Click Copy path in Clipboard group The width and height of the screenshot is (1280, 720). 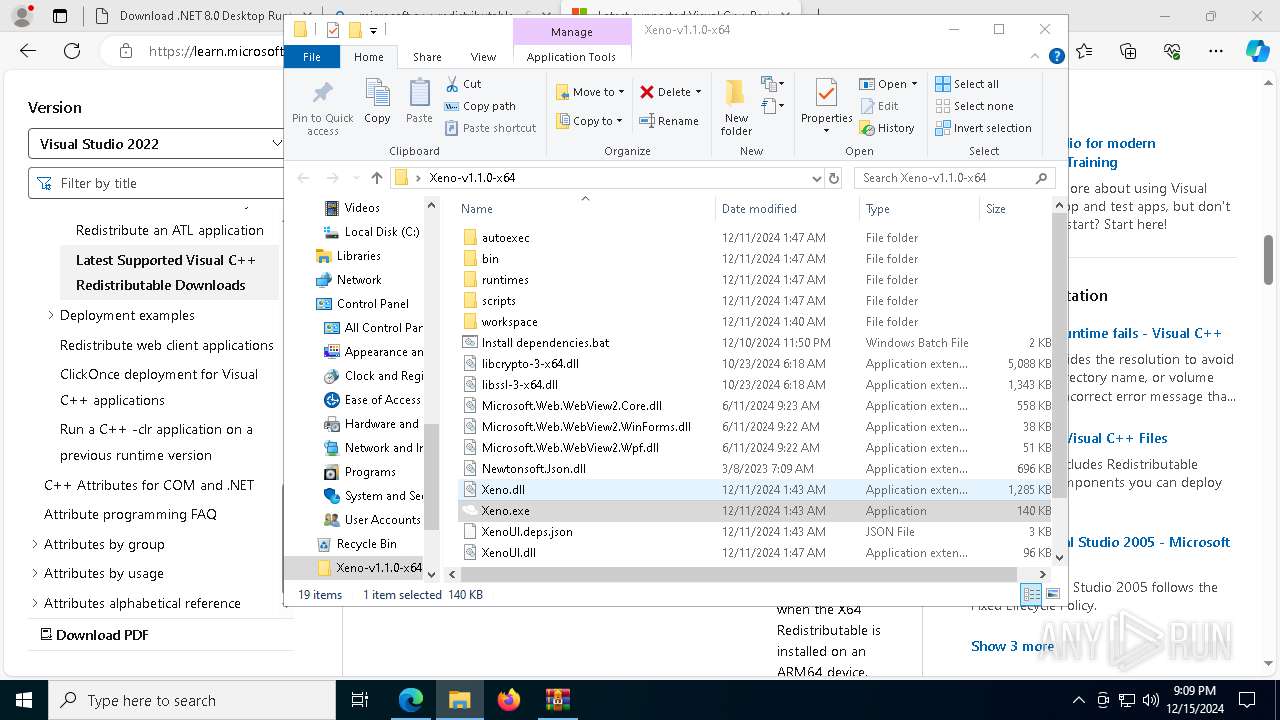(x=480, y=106)
